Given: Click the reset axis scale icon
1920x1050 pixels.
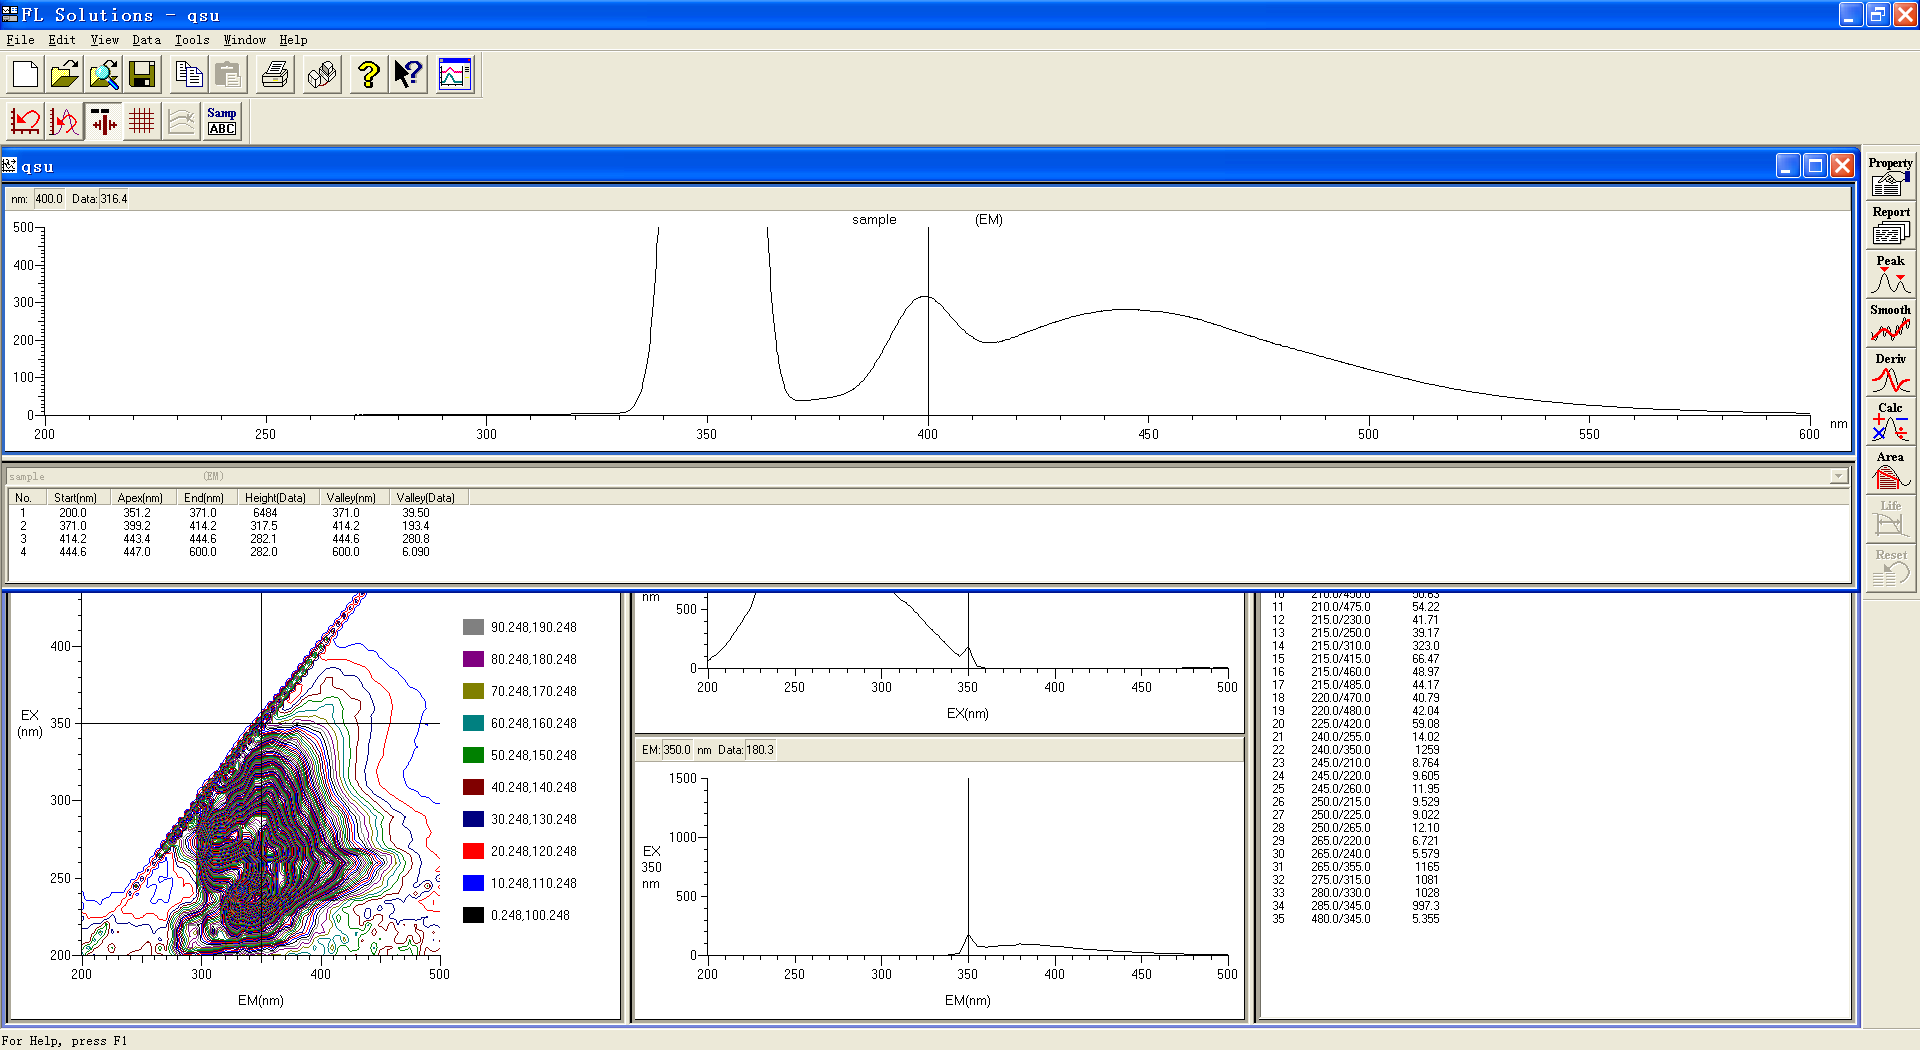Looking at the screenshot, I should pos(26,122).
